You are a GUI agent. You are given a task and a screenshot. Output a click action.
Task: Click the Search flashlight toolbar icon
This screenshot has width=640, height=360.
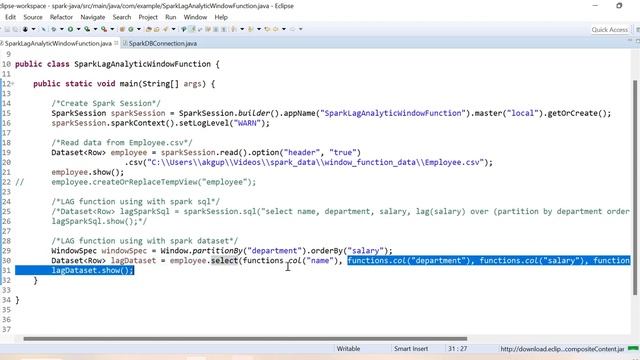(x=165, y=29)
